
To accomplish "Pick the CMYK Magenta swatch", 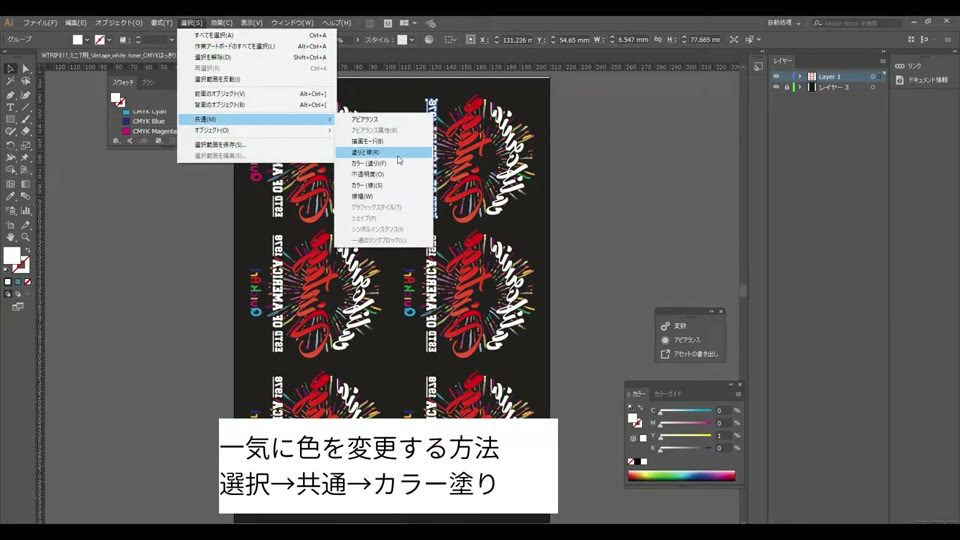I will [x=148, y=131].
